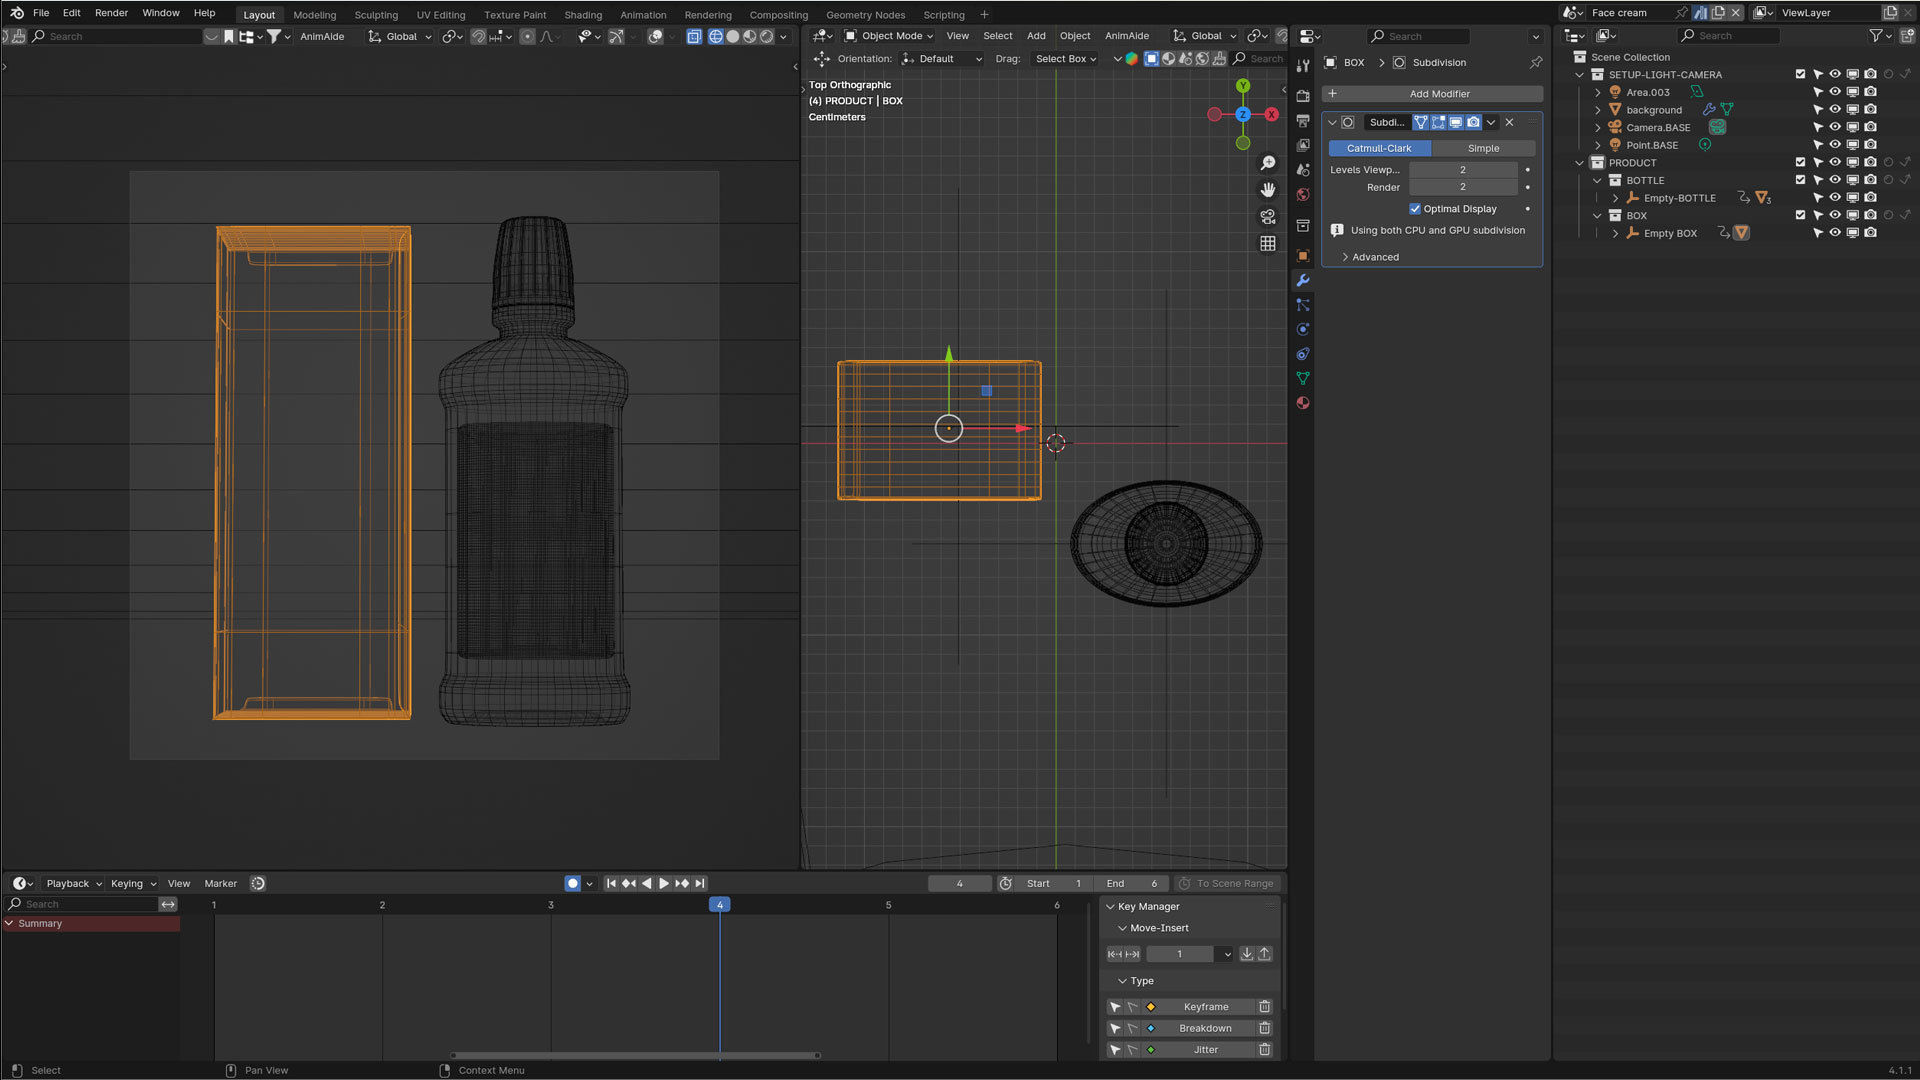The width and height of the screenshot is (1920, 1080).
Task: Open the Object Mode dropdown
Action: 888,36
